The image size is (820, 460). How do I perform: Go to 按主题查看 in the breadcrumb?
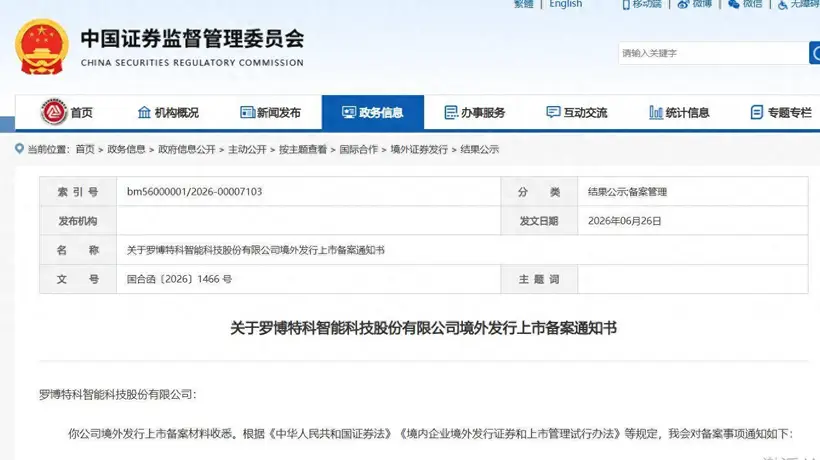303,150
